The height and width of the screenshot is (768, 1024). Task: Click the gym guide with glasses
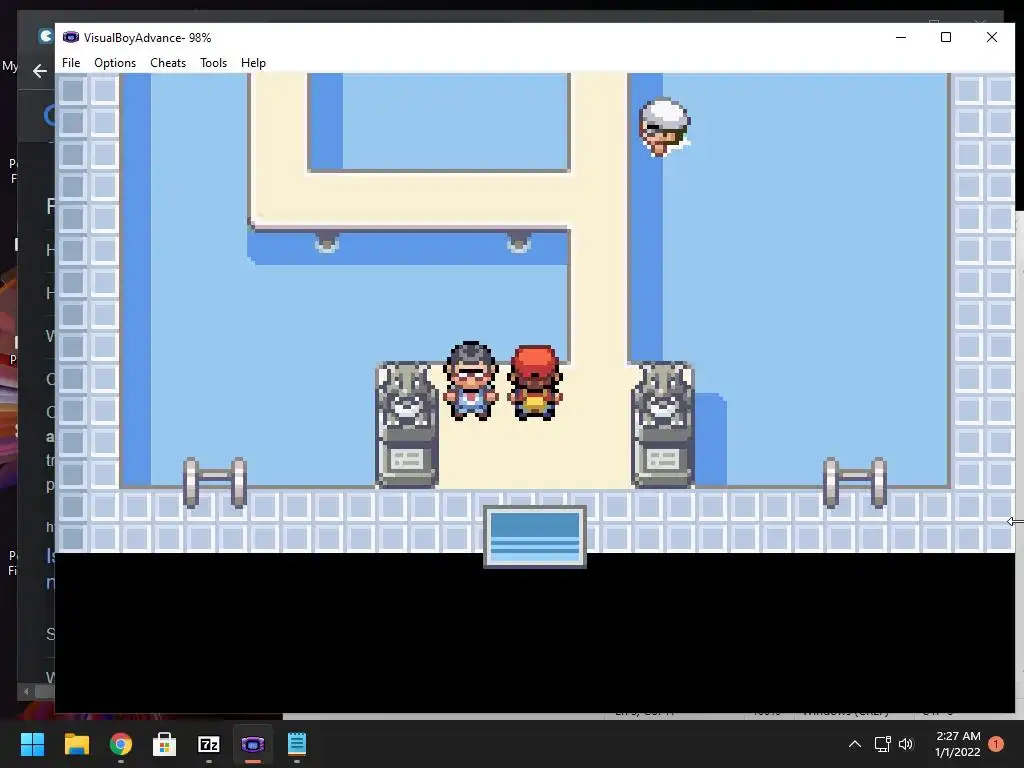coord(471,381)
